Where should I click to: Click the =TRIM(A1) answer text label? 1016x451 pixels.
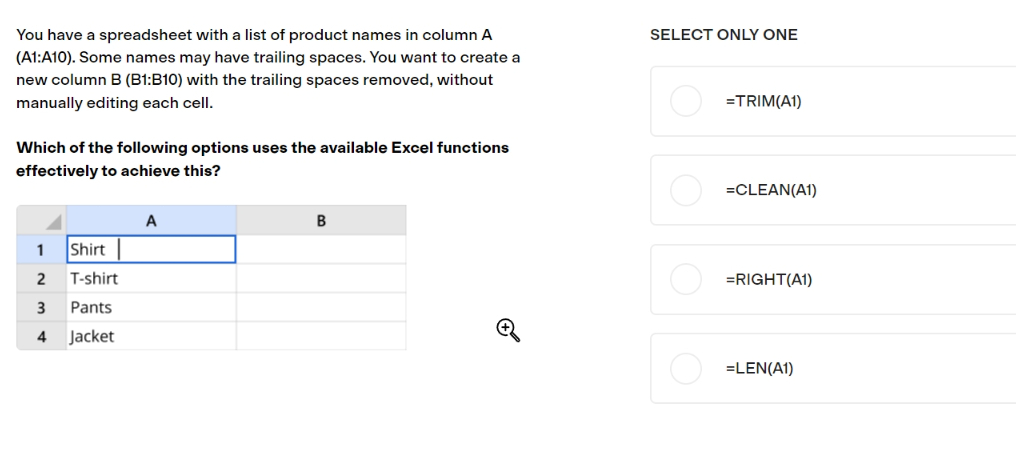763,101
